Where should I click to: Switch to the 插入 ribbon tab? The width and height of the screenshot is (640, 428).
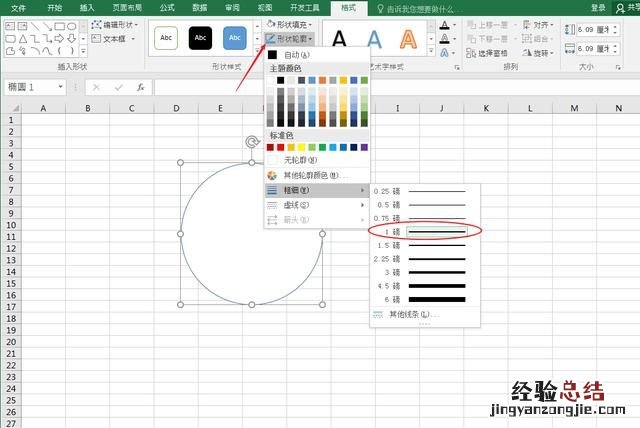coord(87,8)
